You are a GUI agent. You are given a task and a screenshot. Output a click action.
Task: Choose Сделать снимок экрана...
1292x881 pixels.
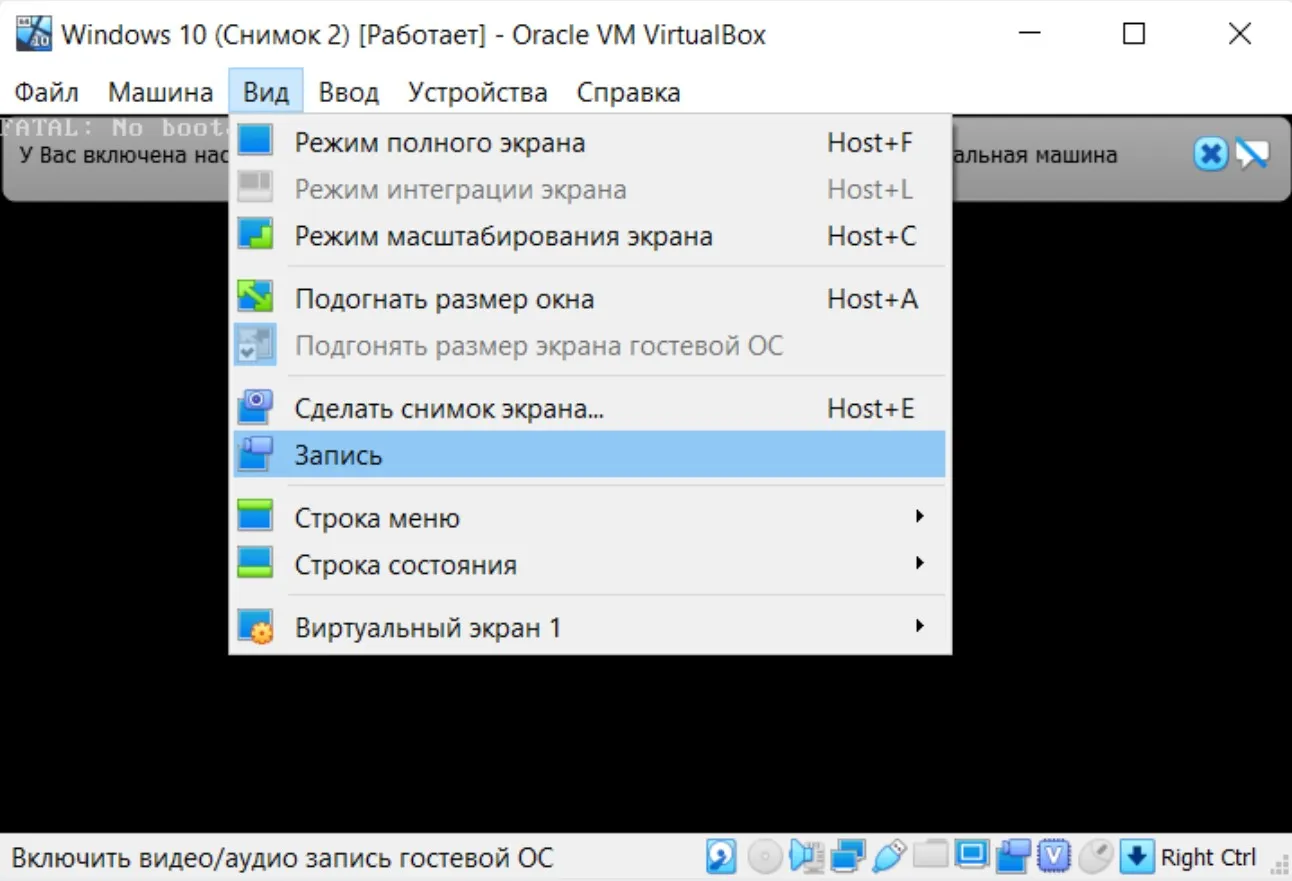tap(588, 409)
